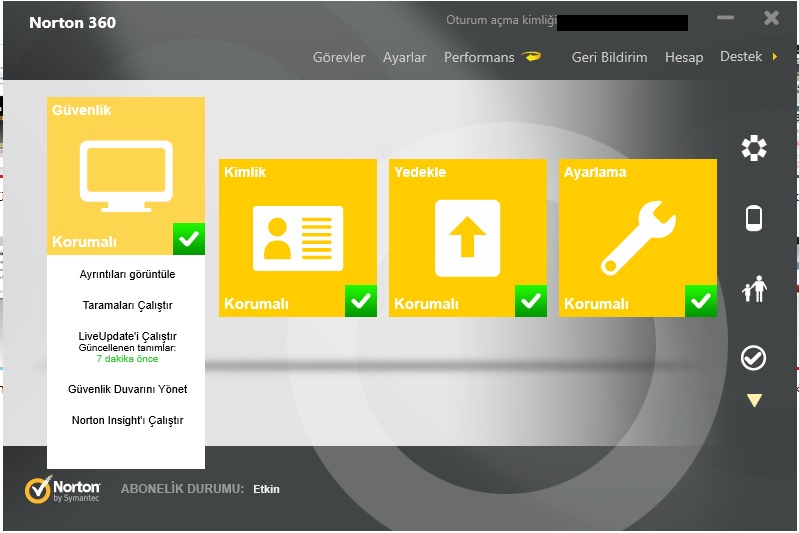Open the Destek menu
Viewport: 799px width, 533px height.
(x=741, y=56)
